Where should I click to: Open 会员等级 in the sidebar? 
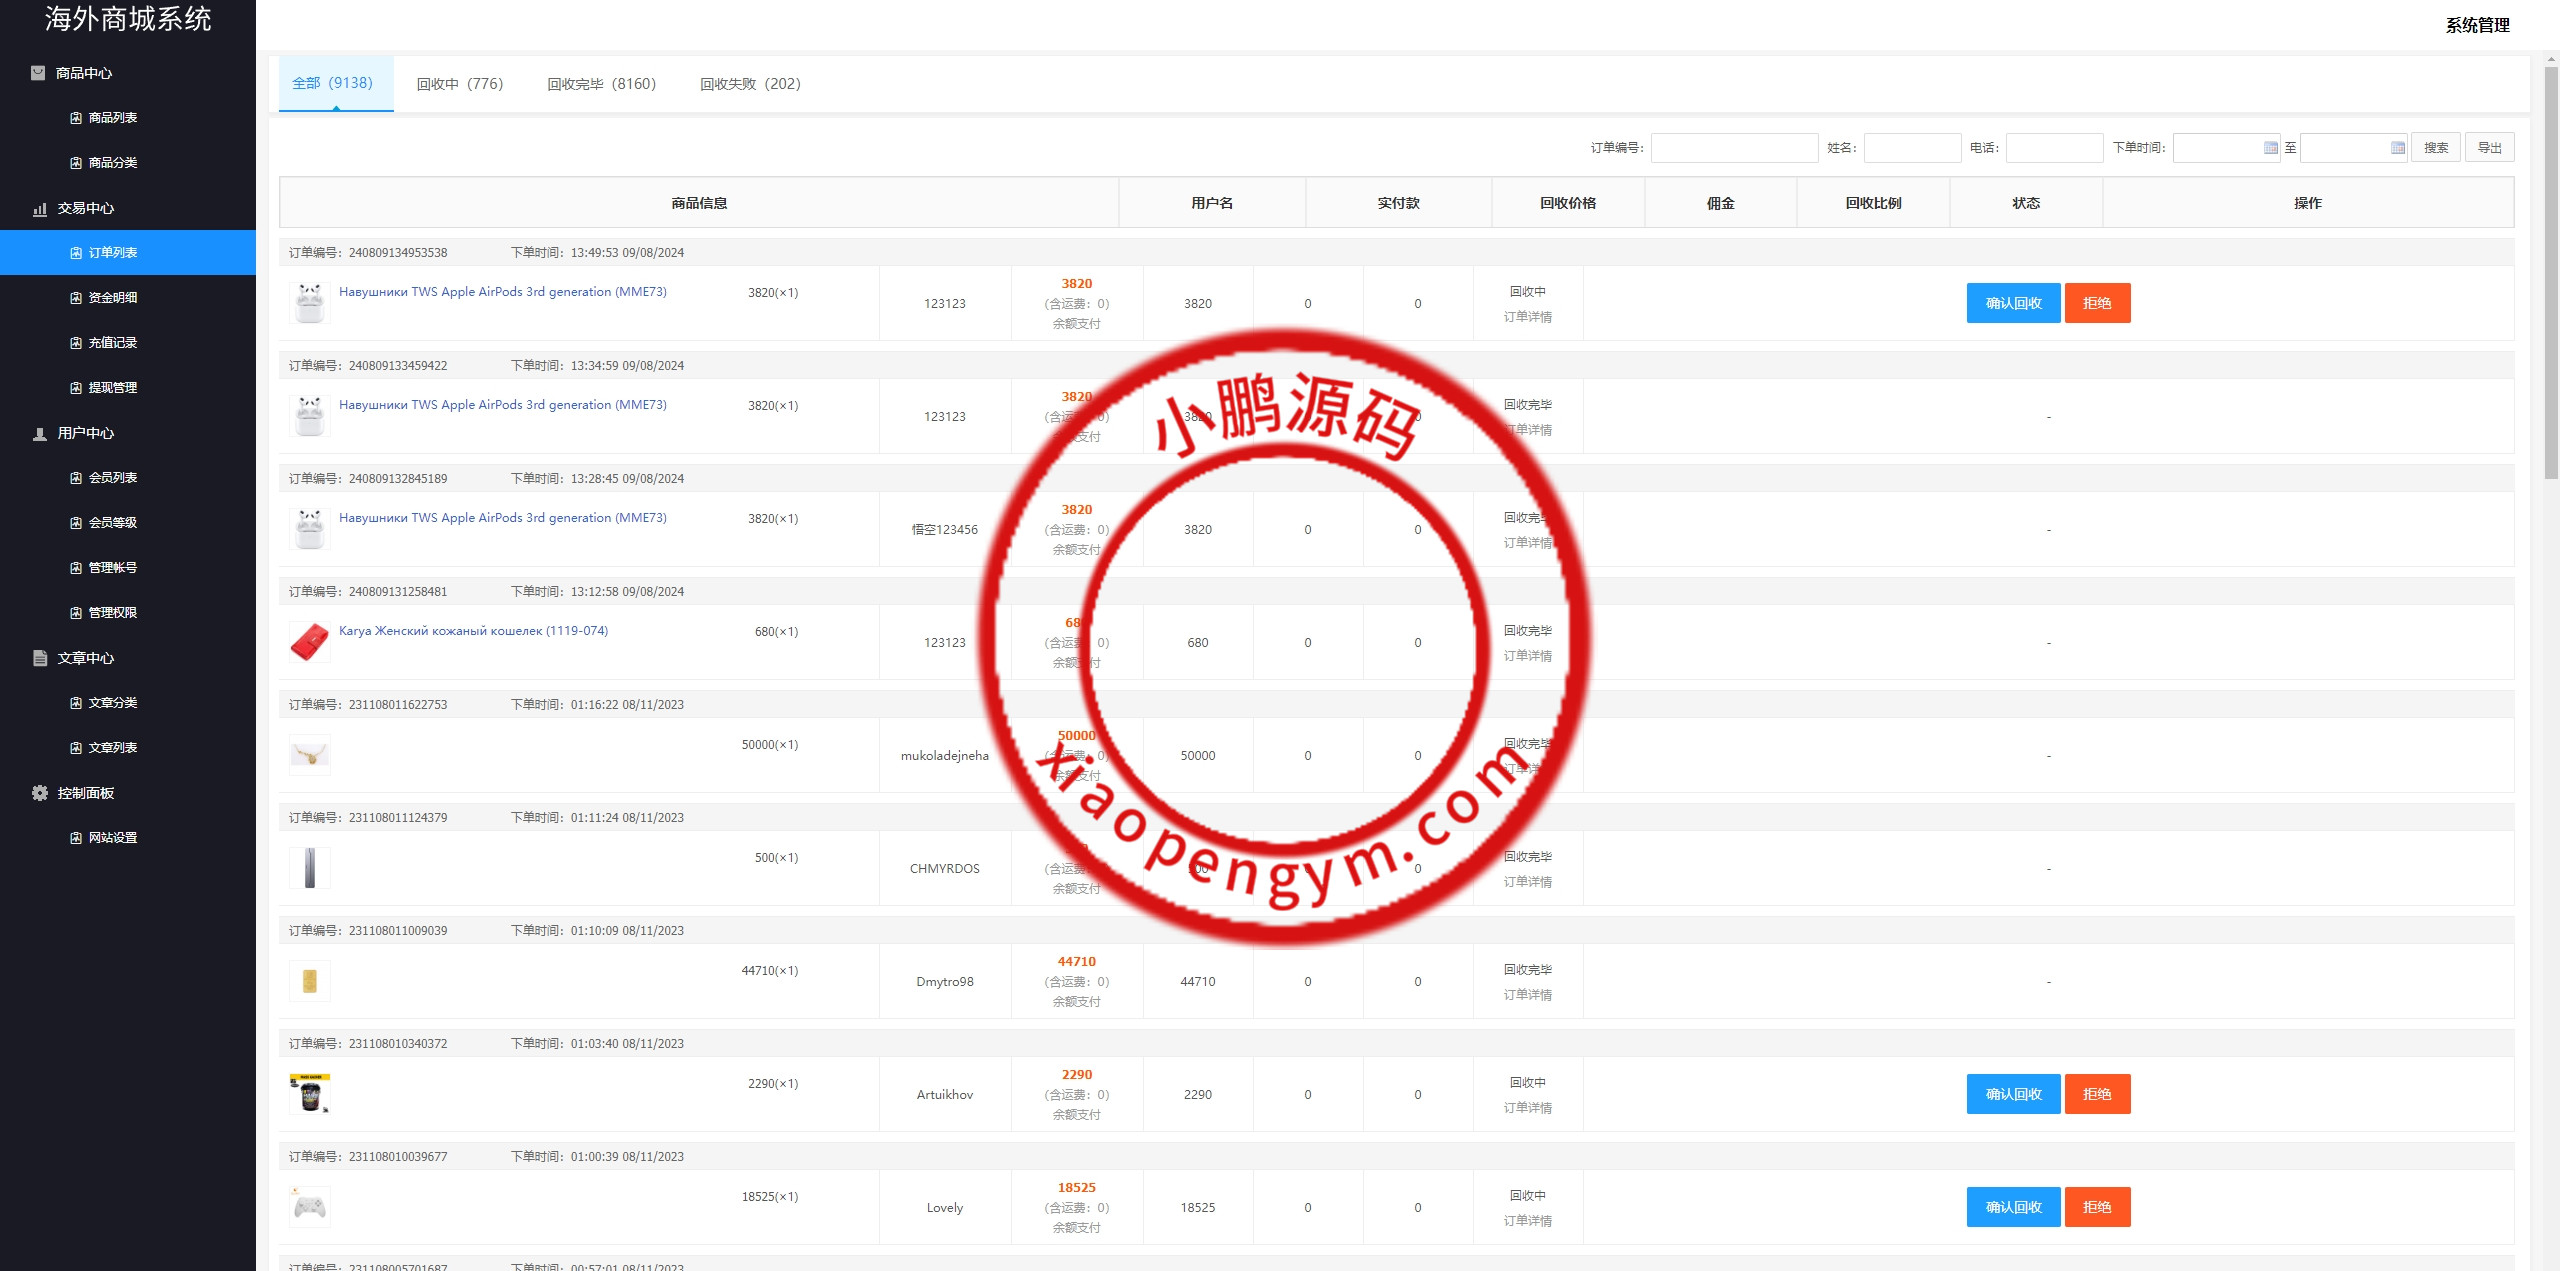112,523
